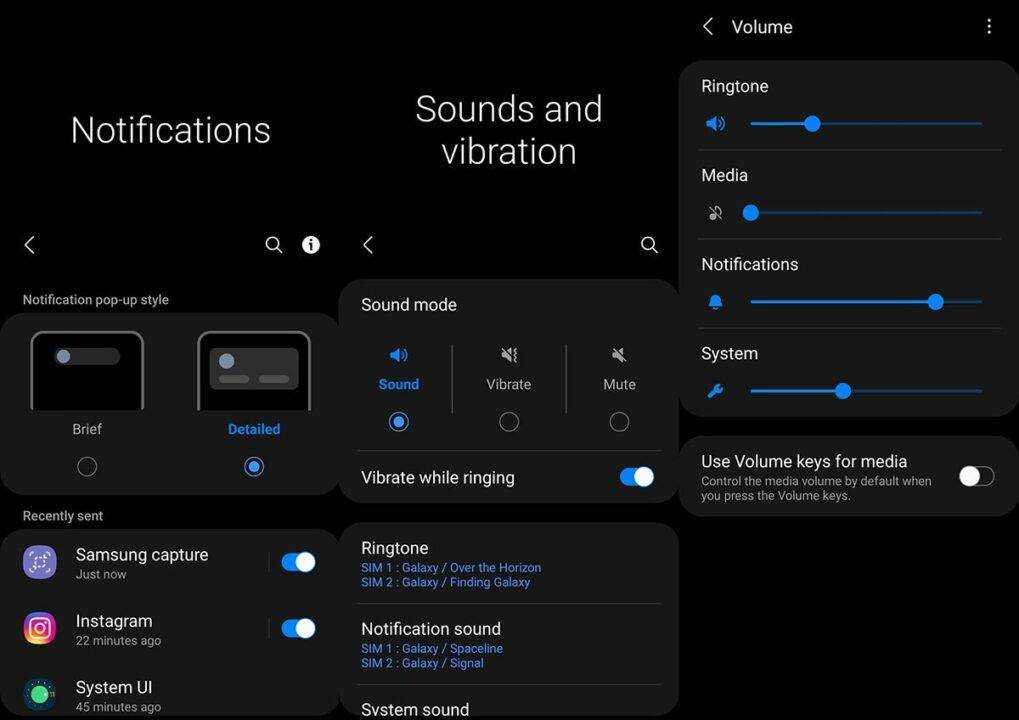
Task: Tap the System wrench volume icon
Action: (x=715, y=391)
